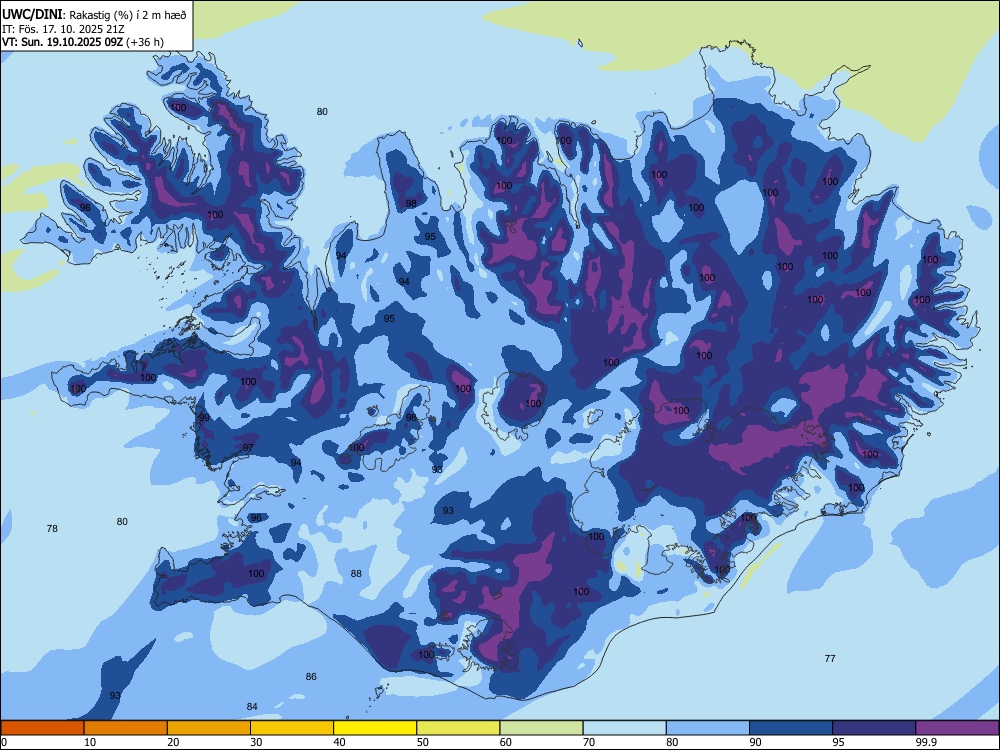Click the '78' humidity value over the sea
This screenshot has width=1000, height=750.
pos(52,529)
